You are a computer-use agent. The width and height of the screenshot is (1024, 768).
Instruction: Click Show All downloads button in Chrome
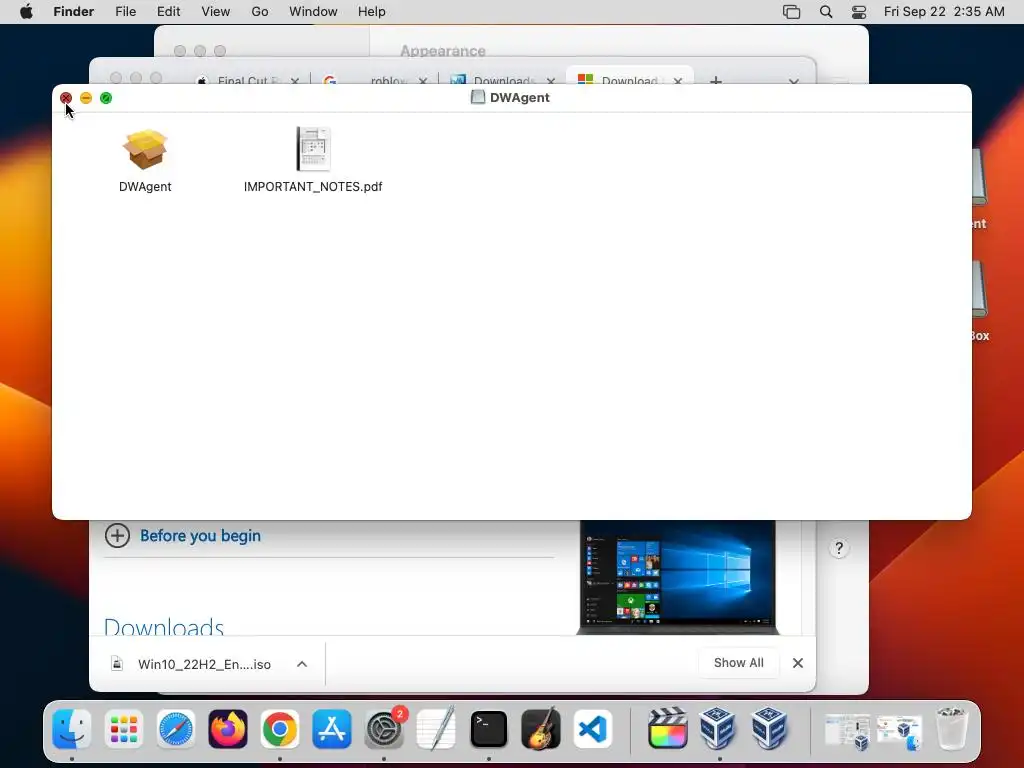coord(739,663)
